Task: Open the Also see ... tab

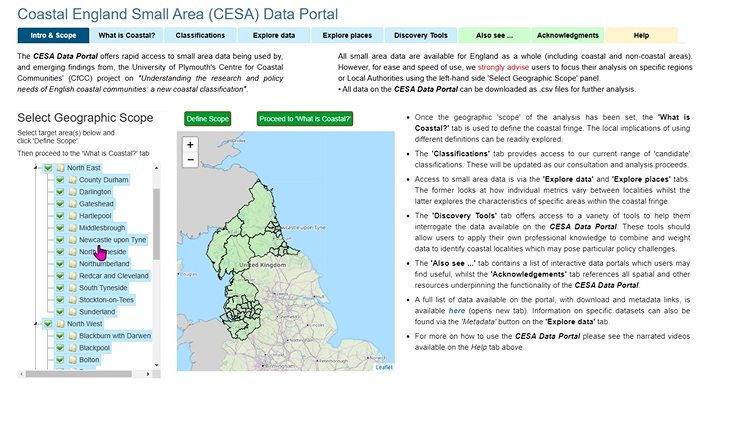Action: click(494, 35)
